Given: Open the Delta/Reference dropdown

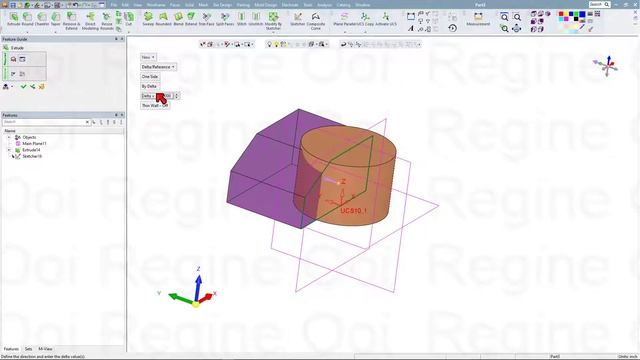Looking at the screenshot, I should pyautogui.click(x=158, y=67).
